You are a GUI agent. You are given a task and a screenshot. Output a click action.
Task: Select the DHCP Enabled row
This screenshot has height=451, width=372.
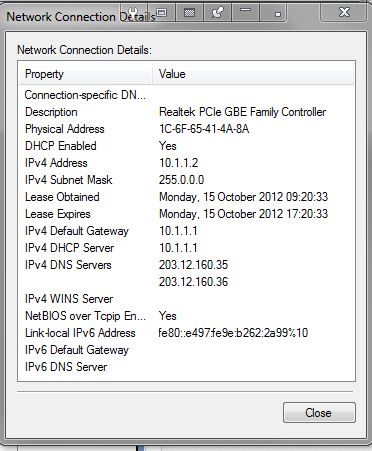point(186,146)
